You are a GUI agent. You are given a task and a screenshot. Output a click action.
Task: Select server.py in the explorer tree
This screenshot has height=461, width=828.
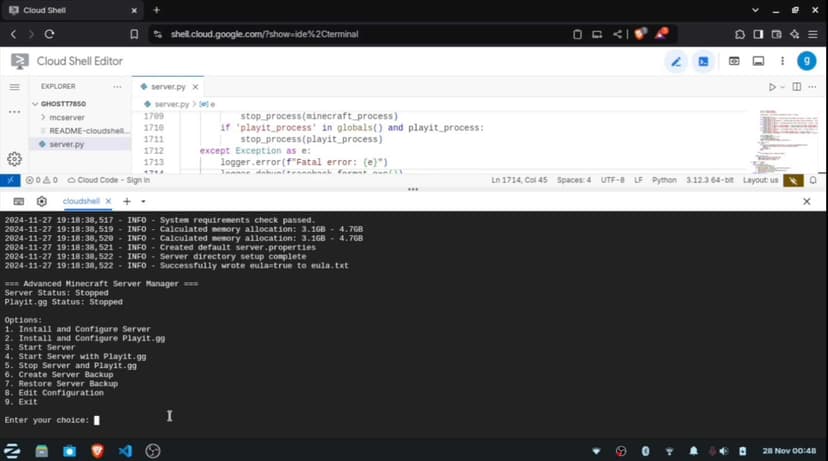[67, 144]
